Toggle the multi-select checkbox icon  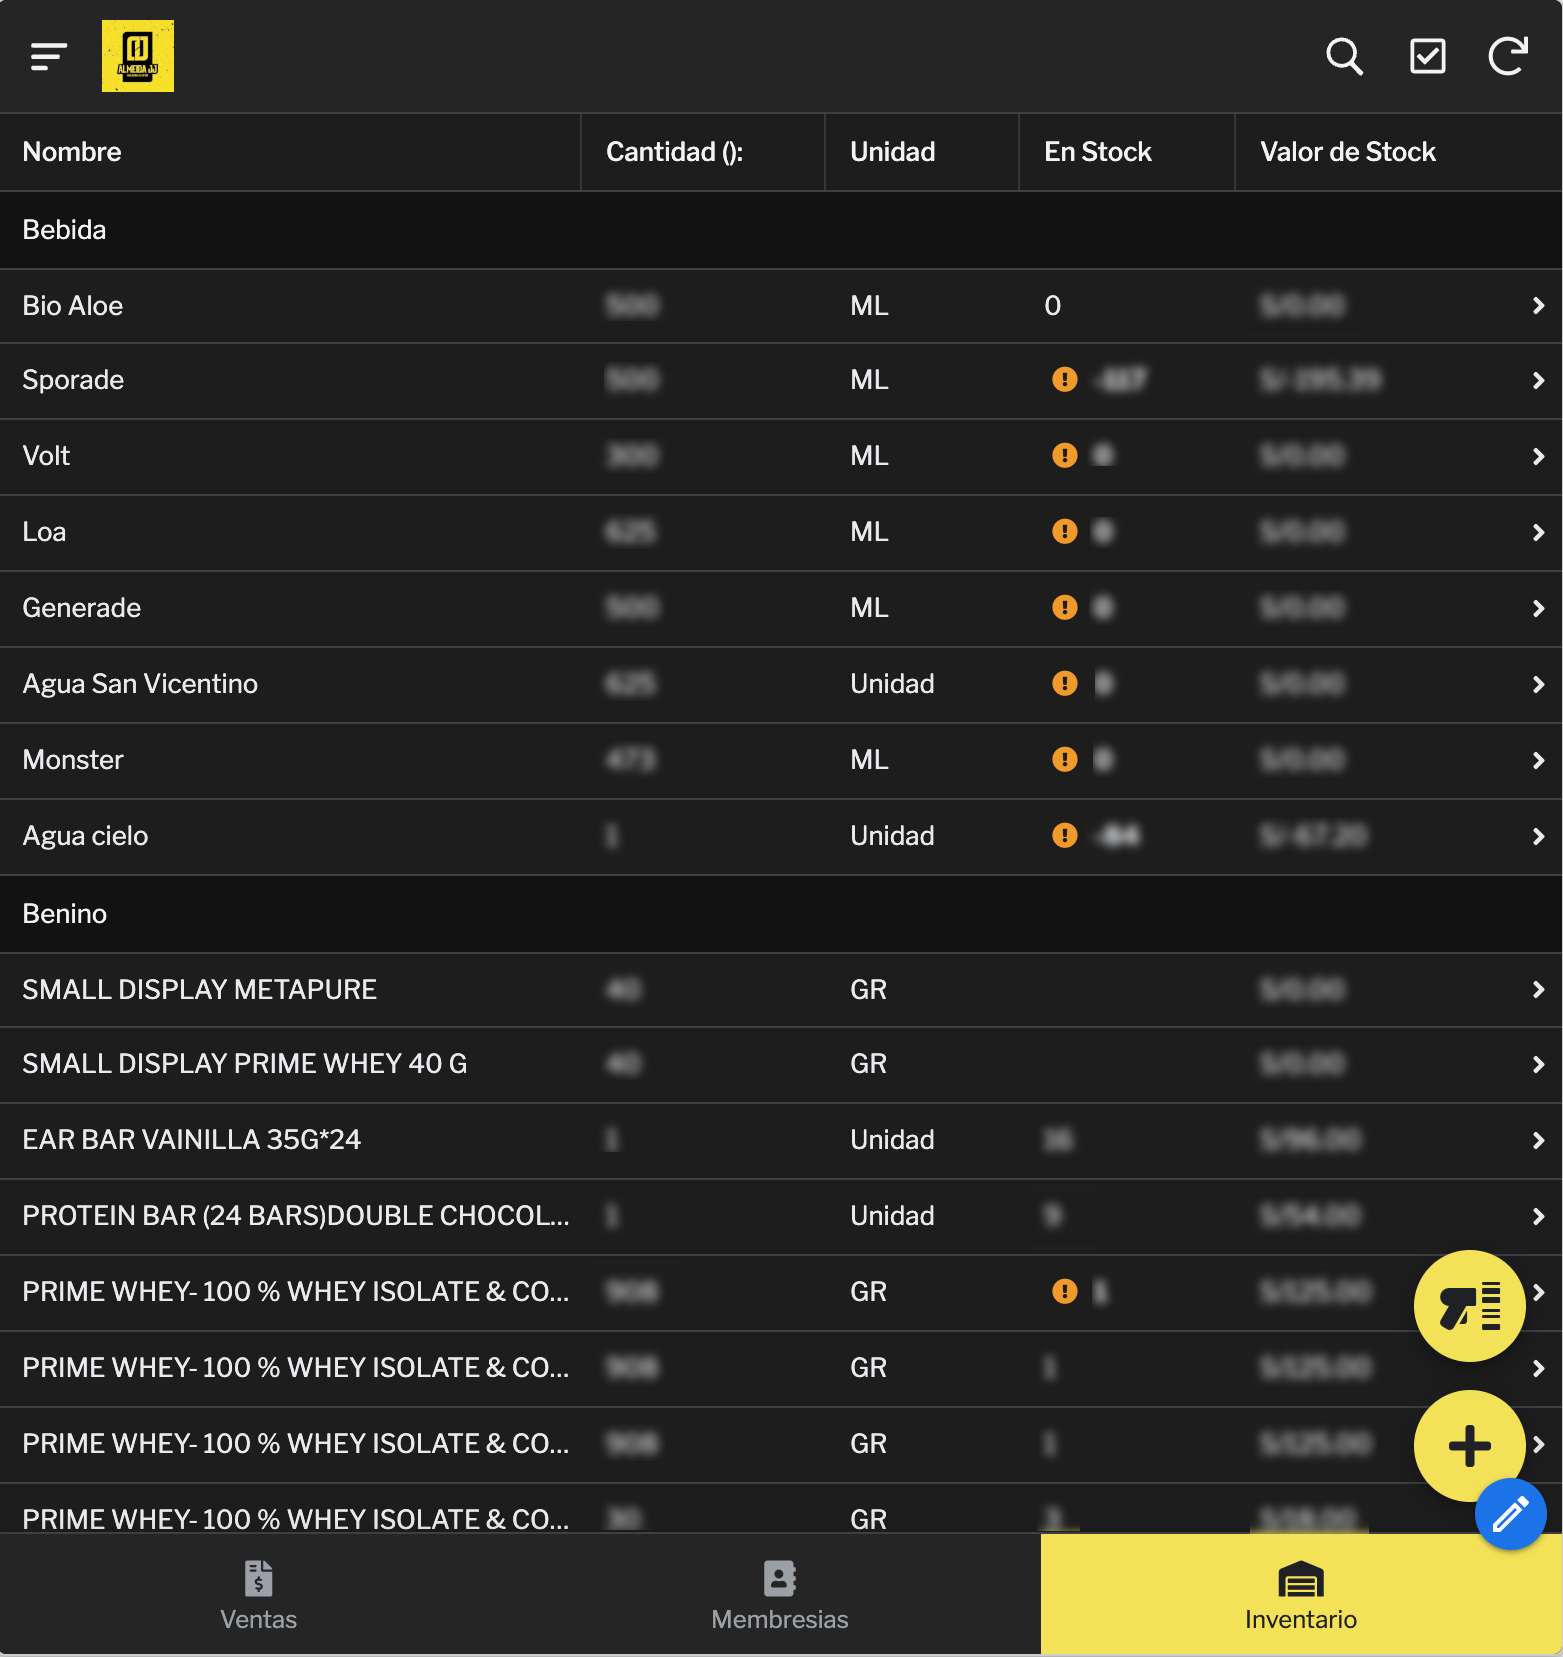(1427, 56)
